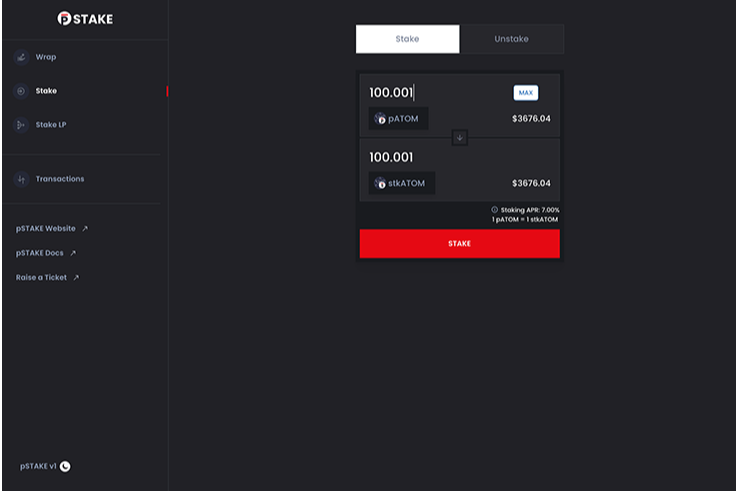Click the pATOM token icon
This screenshot has height=491, width=736.
[380, 118]
